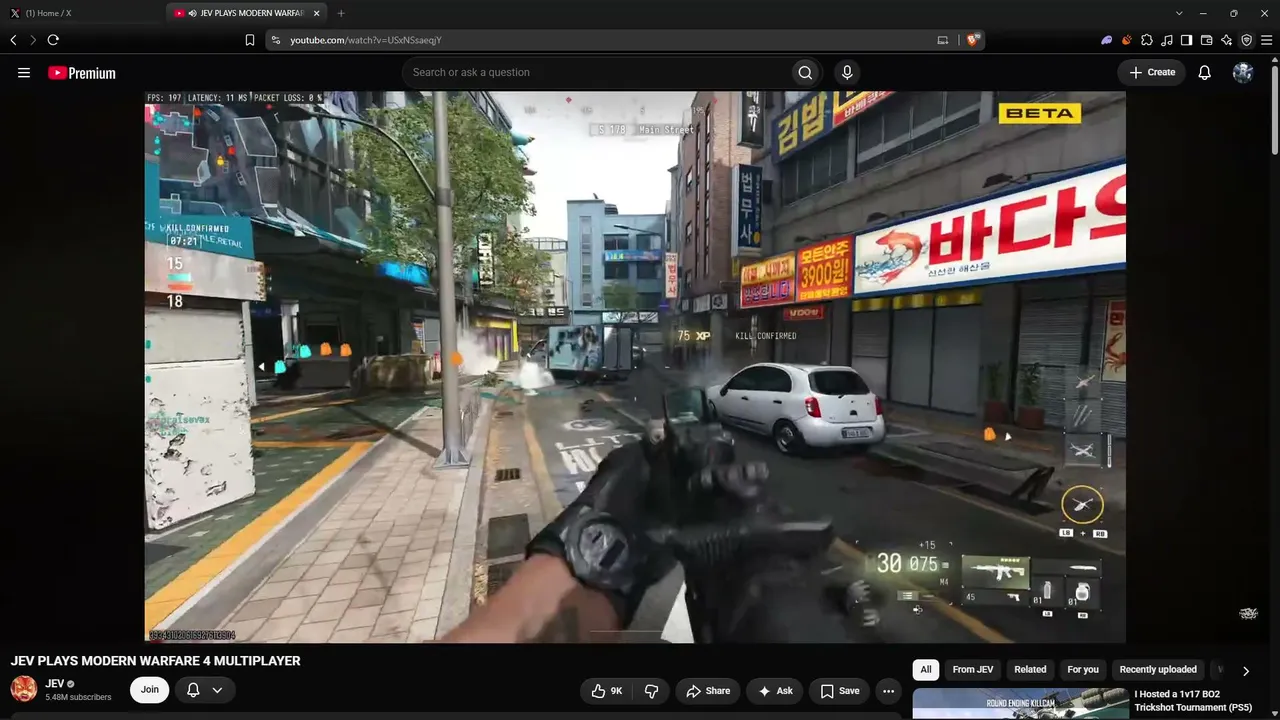This screenshot has width=1280, height=720.
Task: Open the Brave Wallet icon
Action: point(1206,40)
